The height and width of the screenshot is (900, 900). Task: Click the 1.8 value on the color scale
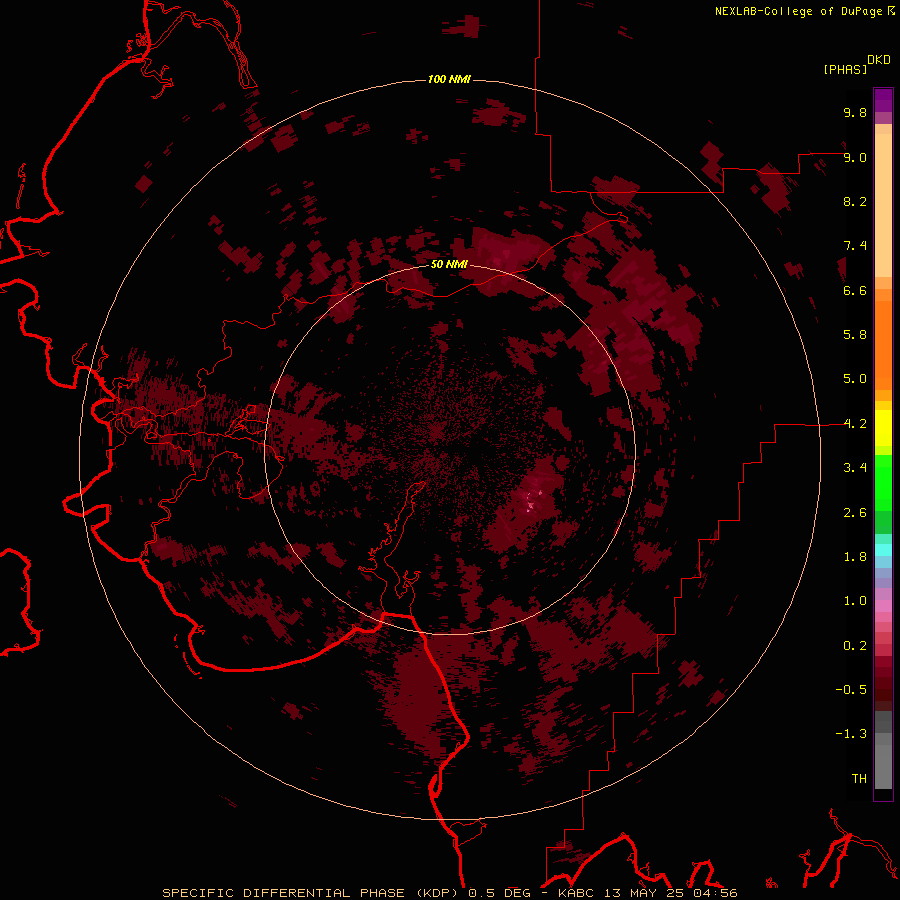coord(855,557)
